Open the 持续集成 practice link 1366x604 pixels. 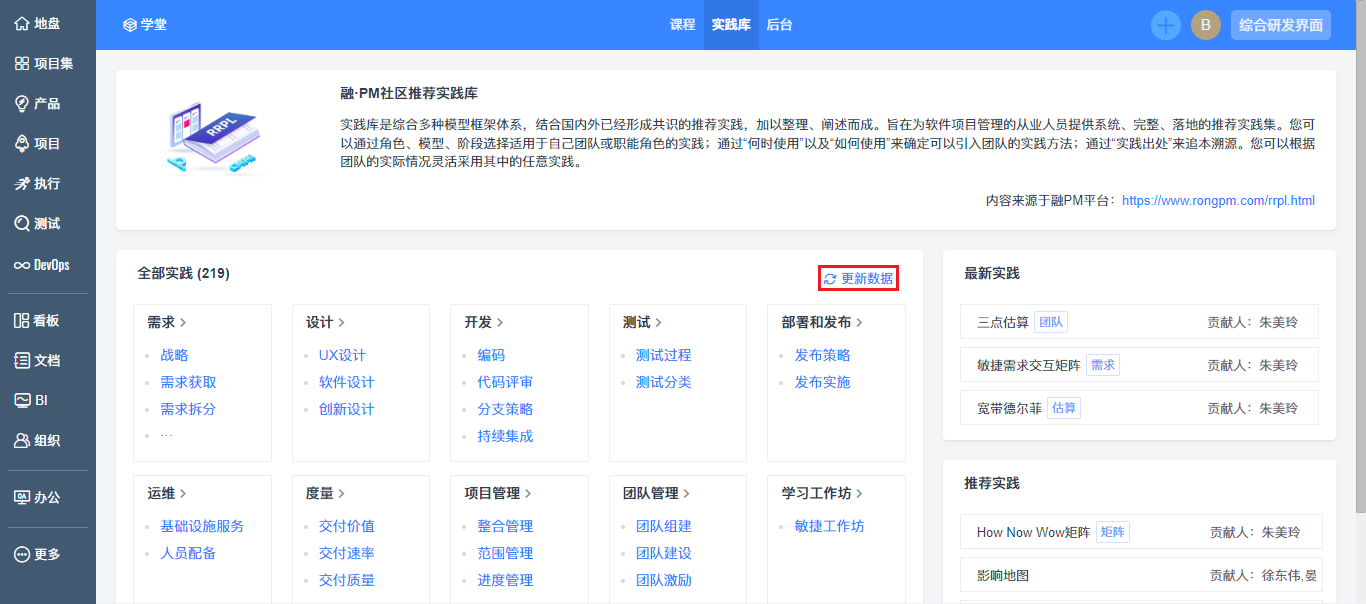pyautogui.click(x=505, y=436)
